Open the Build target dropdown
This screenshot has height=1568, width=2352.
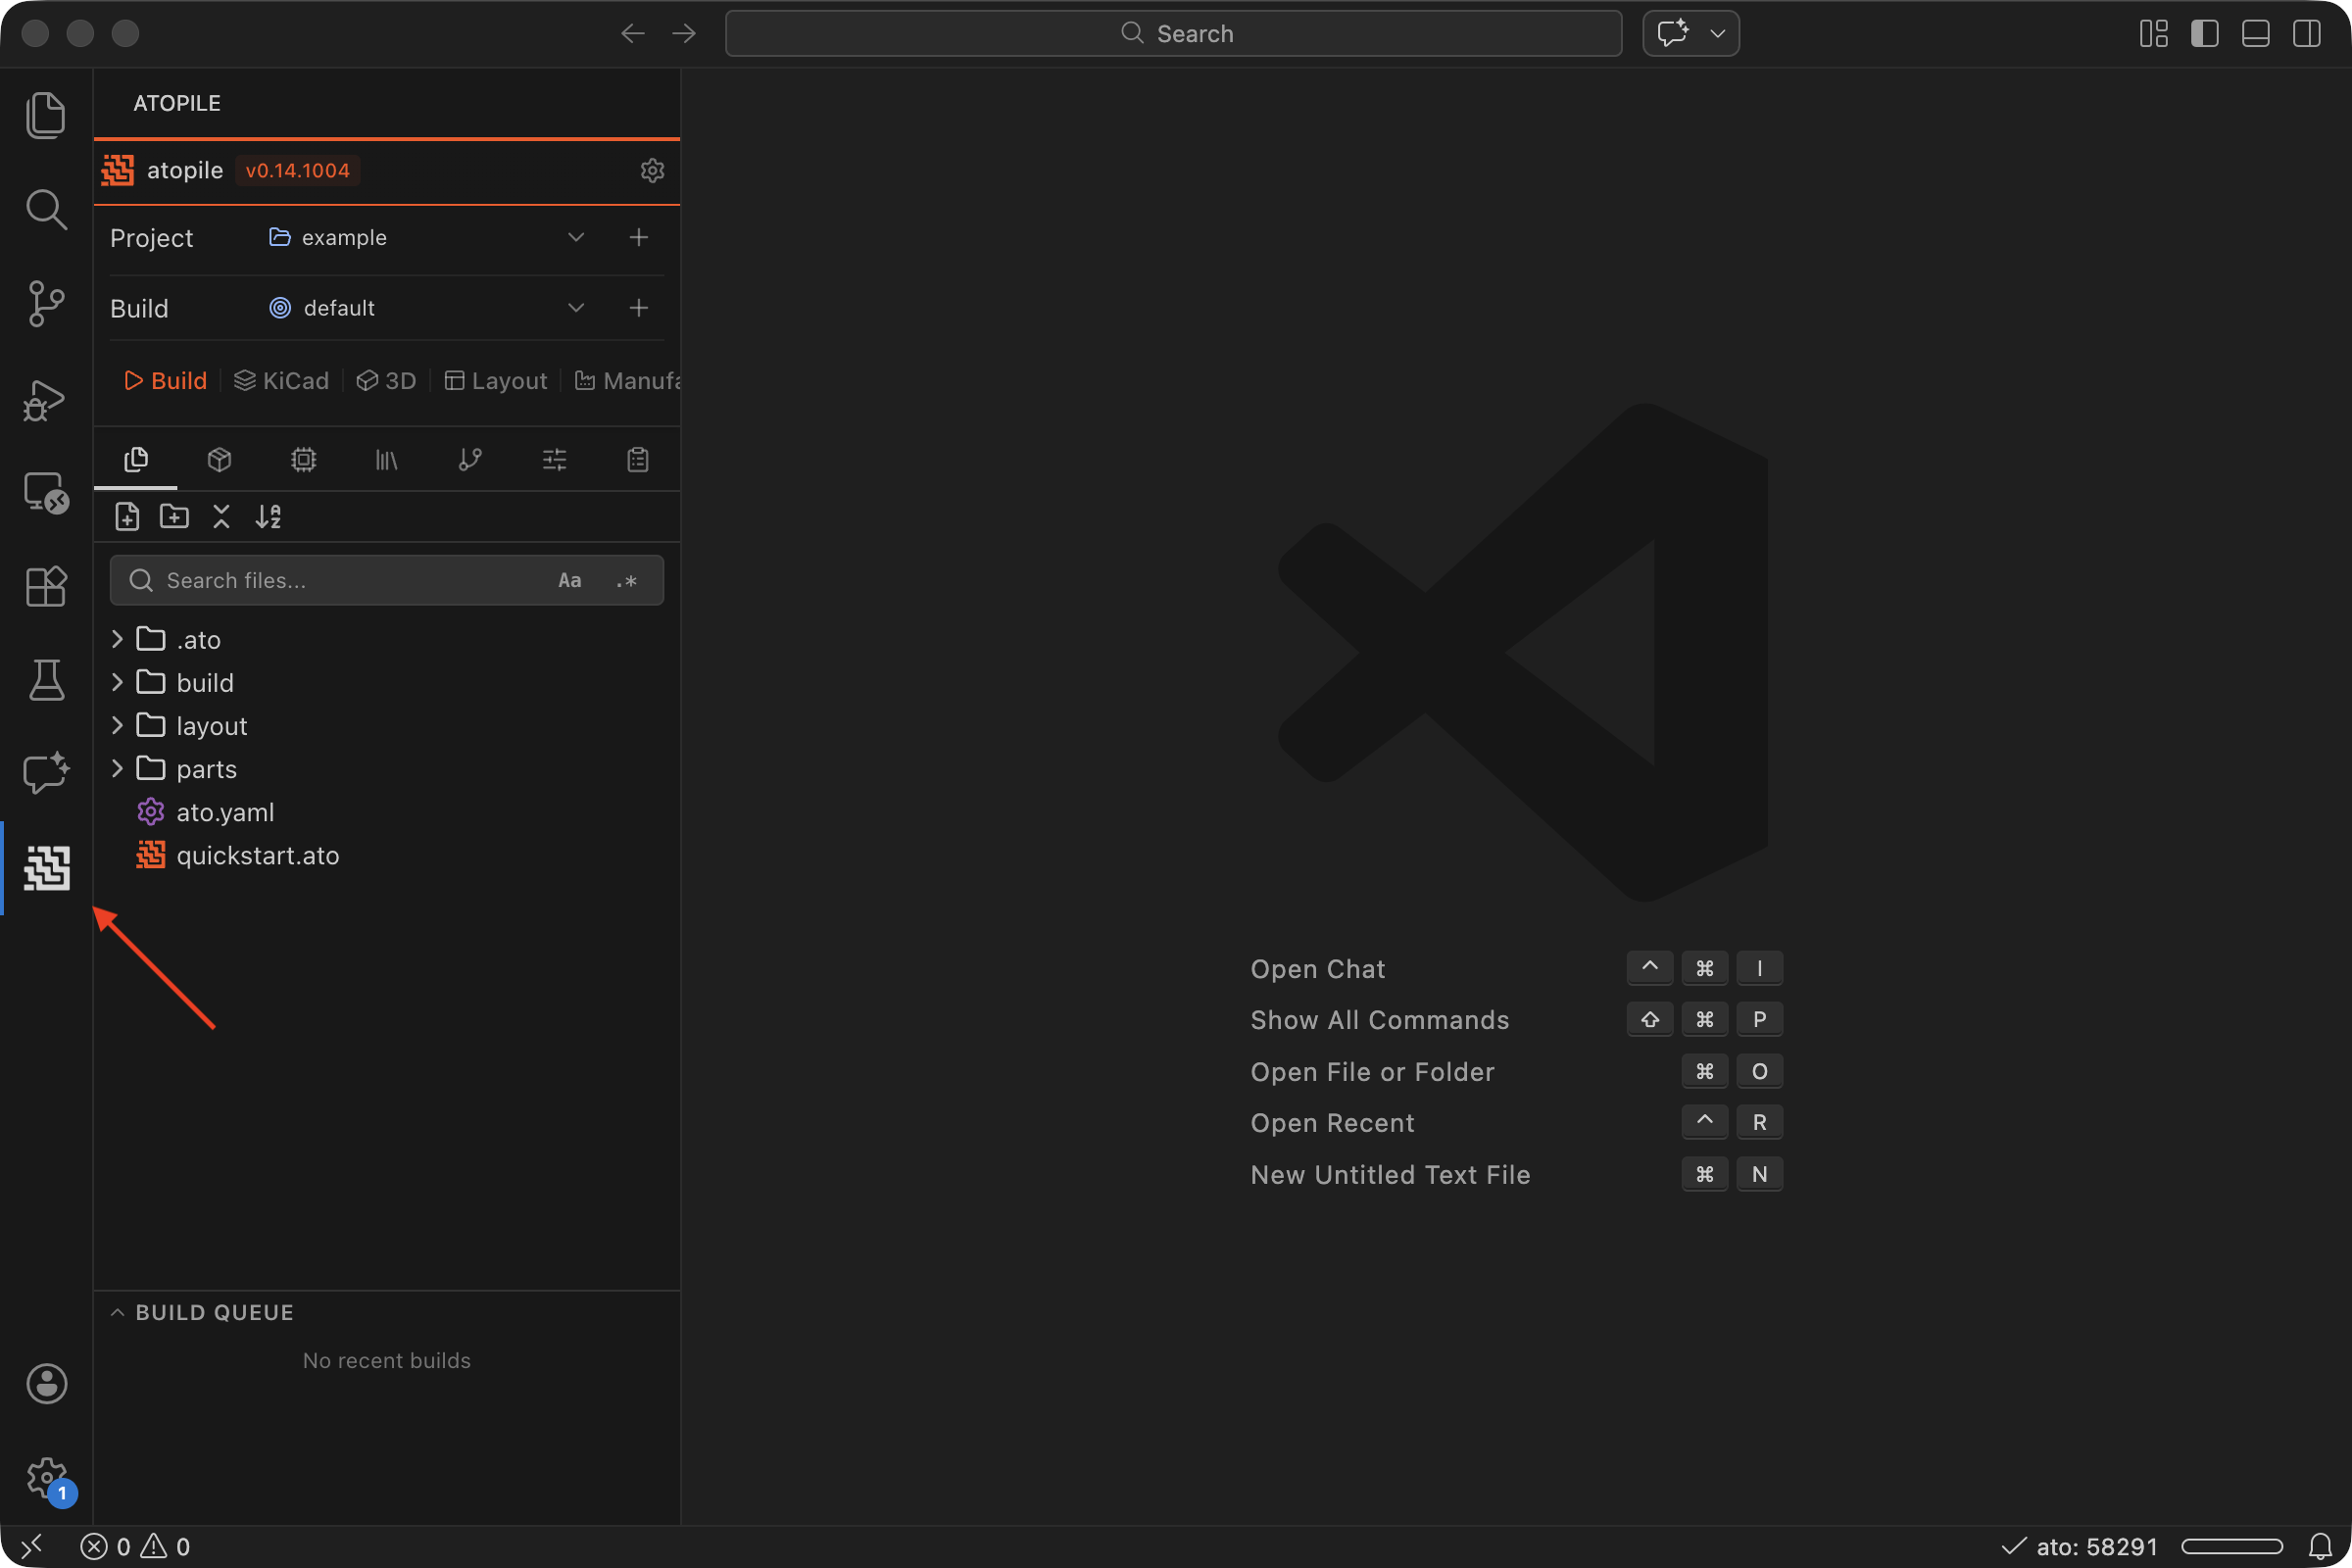point(575,307)
